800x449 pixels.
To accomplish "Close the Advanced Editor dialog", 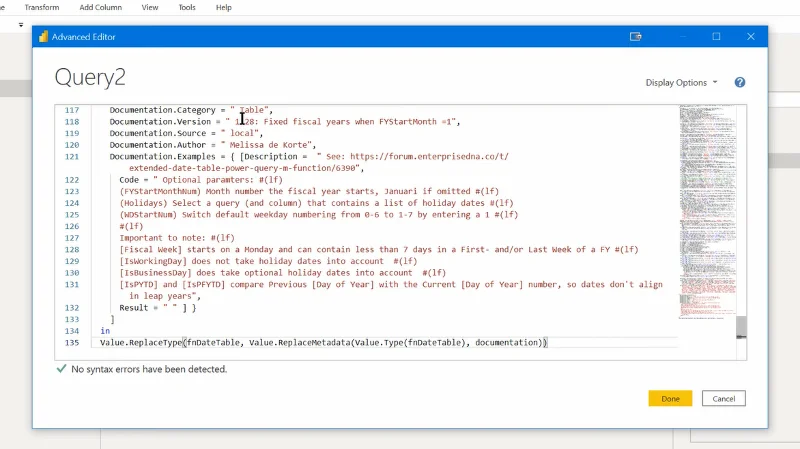I will point(751,37).
